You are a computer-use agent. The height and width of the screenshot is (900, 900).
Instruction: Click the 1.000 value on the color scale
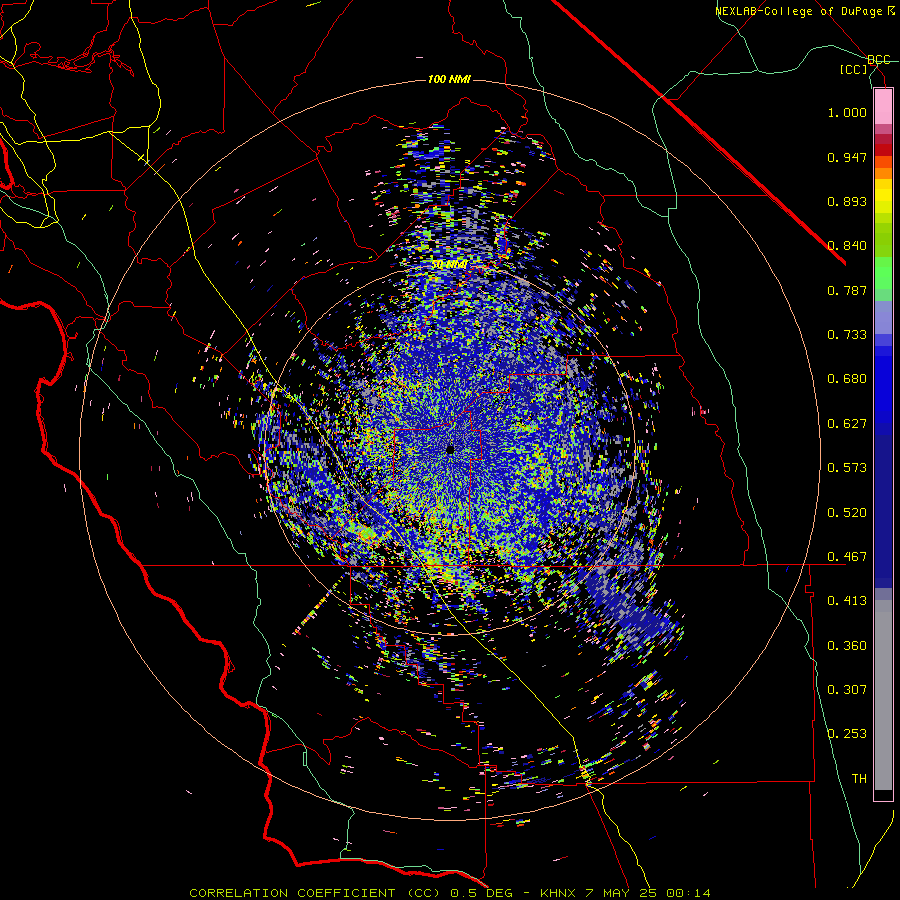(x=847, y=112)
